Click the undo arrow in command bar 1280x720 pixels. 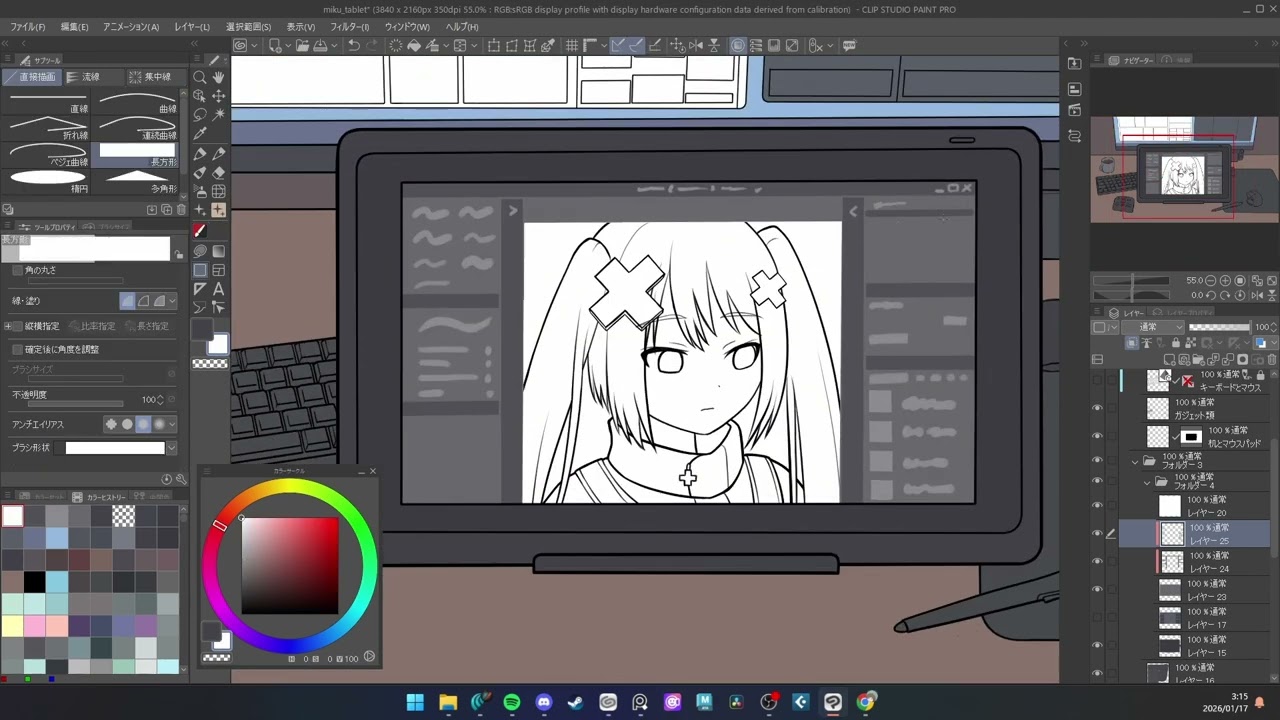353,46
